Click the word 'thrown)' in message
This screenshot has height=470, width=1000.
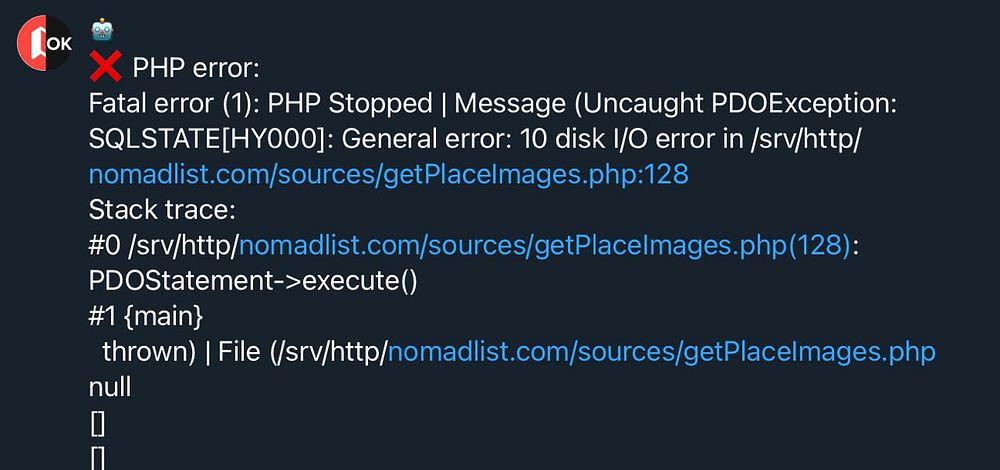point(150,352)
